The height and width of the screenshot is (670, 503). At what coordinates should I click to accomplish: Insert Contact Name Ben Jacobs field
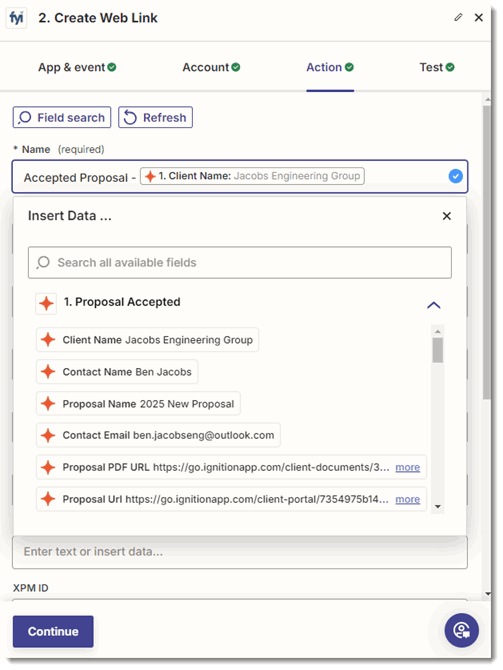(117, 372)
